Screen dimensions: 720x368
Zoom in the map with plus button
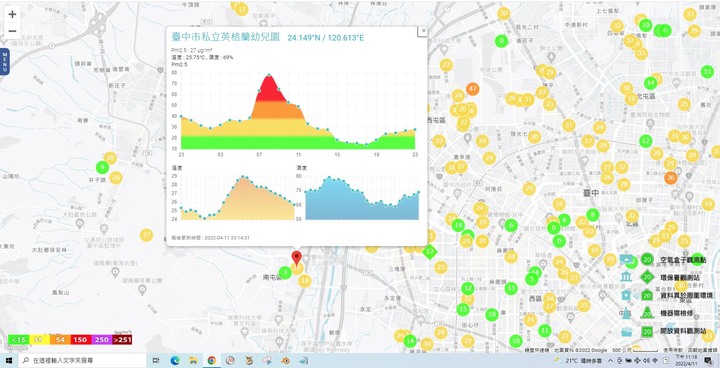12,14
